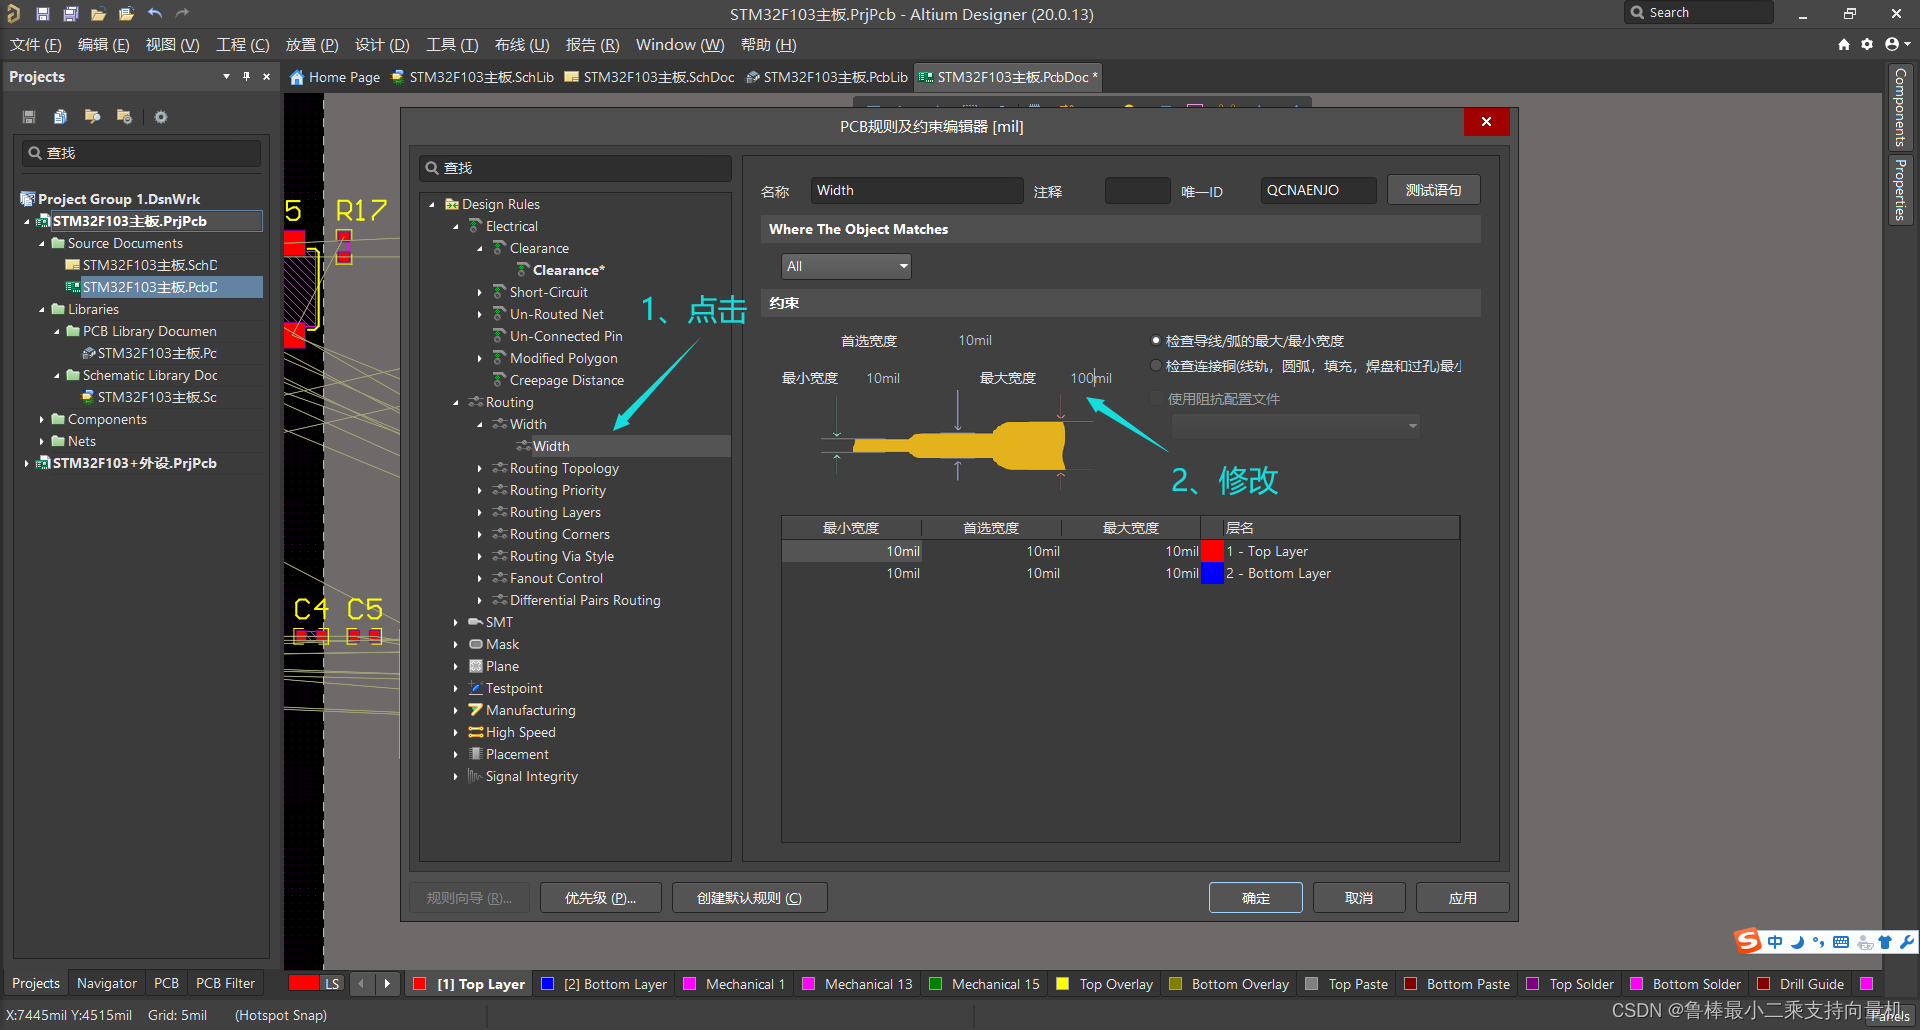Viewport: 1920px width, 1030px height.
Task: Select the check connected copper width radio
Action: point(1156,366)
